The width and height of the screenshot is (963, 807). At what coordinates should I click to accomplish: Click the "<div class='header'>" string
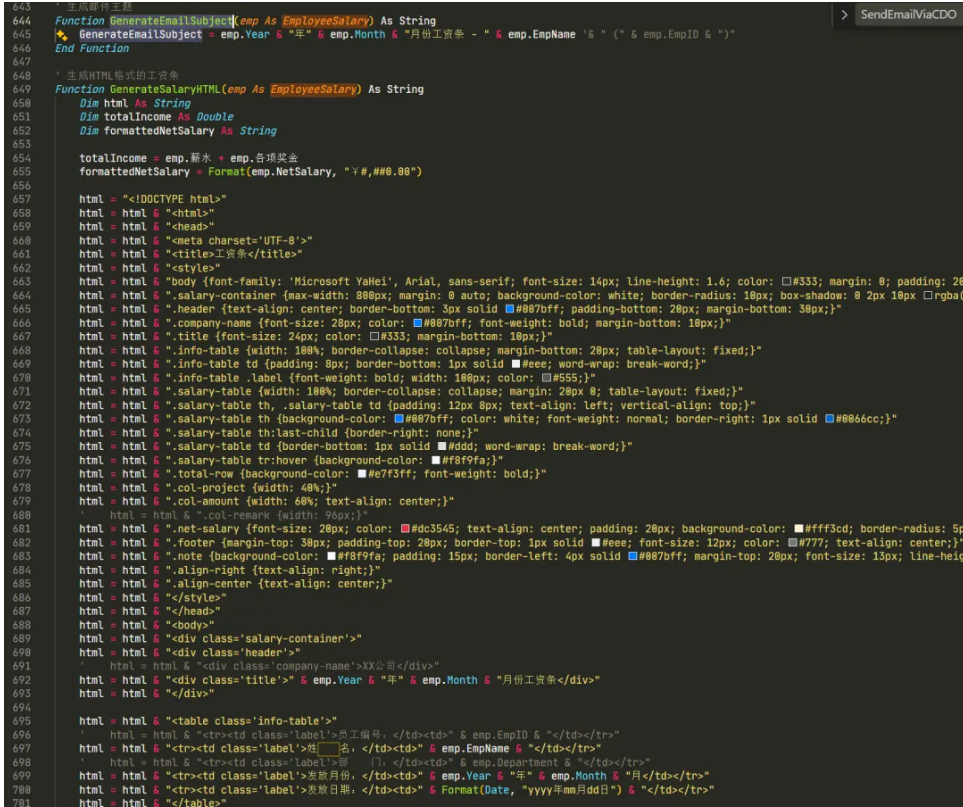pyautogui.click(x=233, y=653)
